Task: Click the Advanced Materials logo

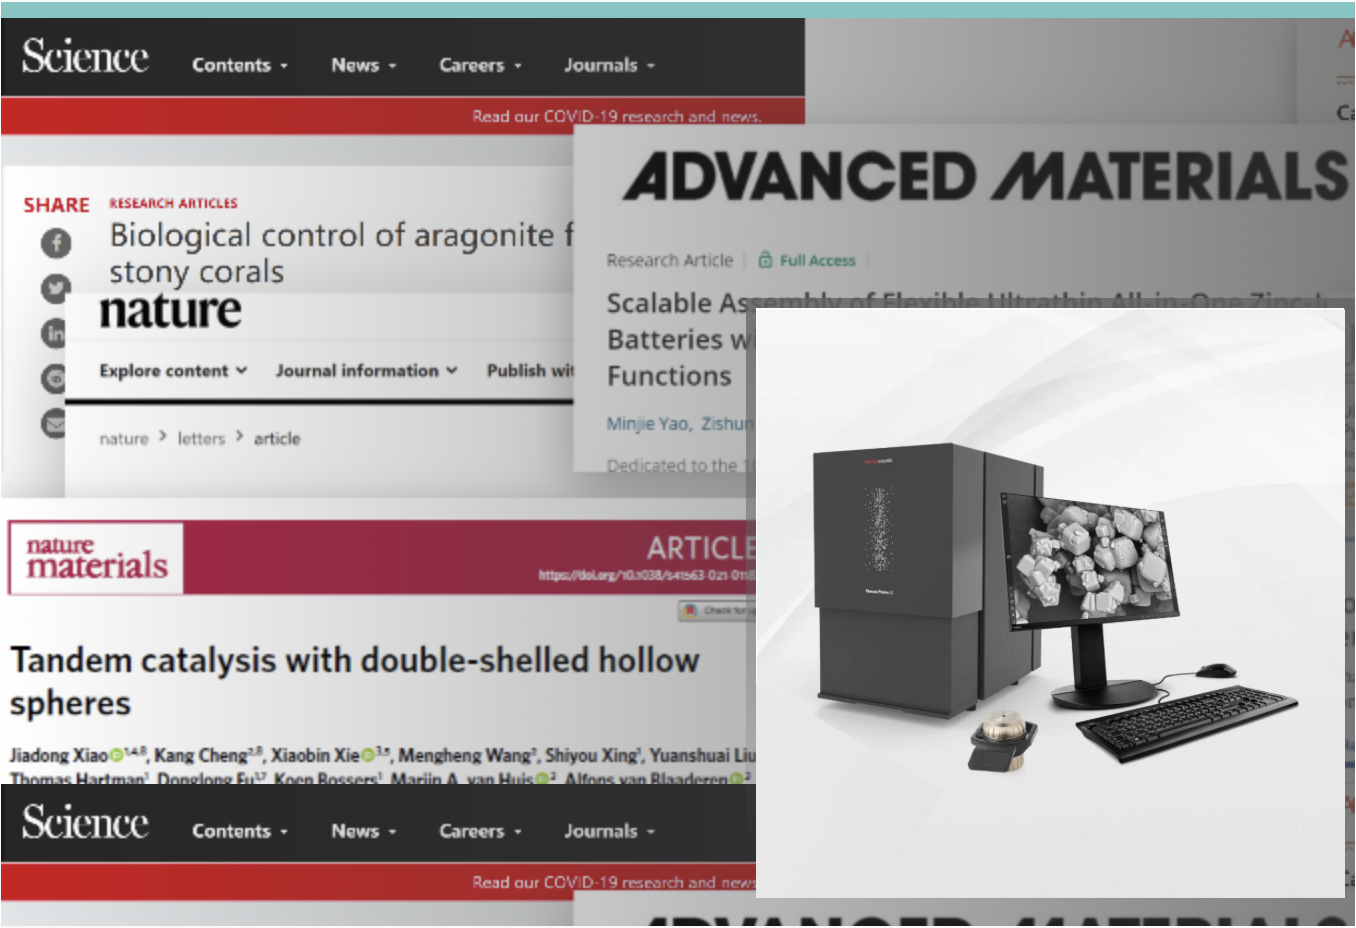Action: tap(986, 176)
